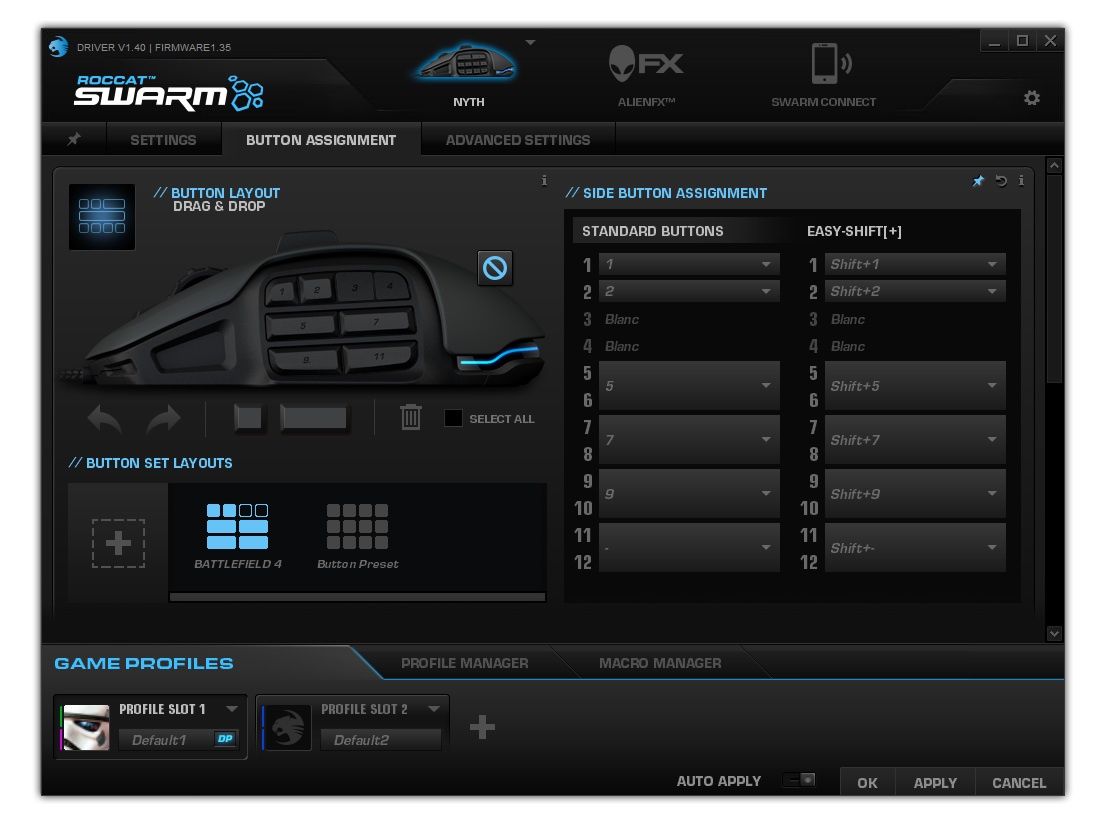The image size is (1111, 834).
Task: Pick the wide double button shape
Action: (313, 418)
